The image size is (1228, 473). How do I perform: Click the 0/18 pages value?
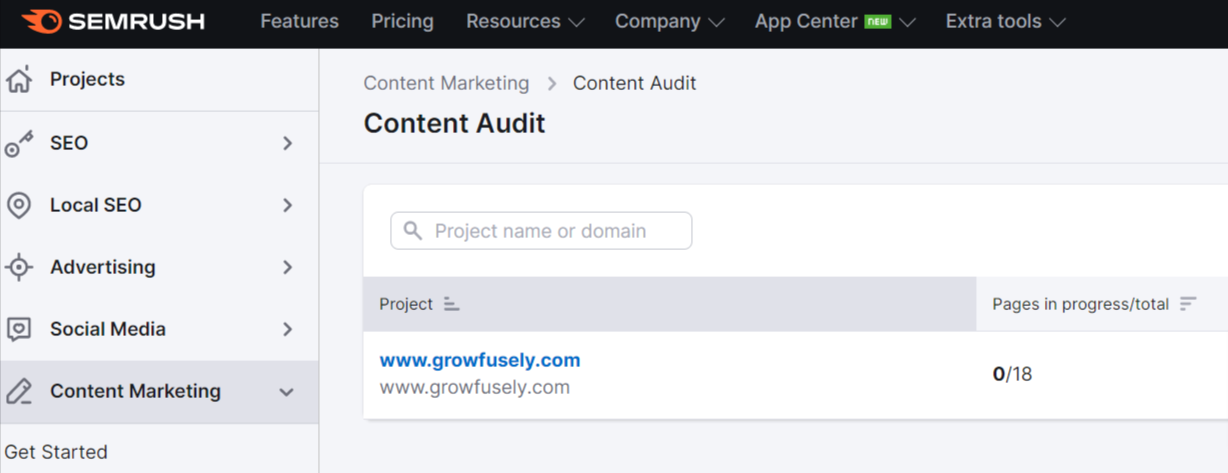1012,374
